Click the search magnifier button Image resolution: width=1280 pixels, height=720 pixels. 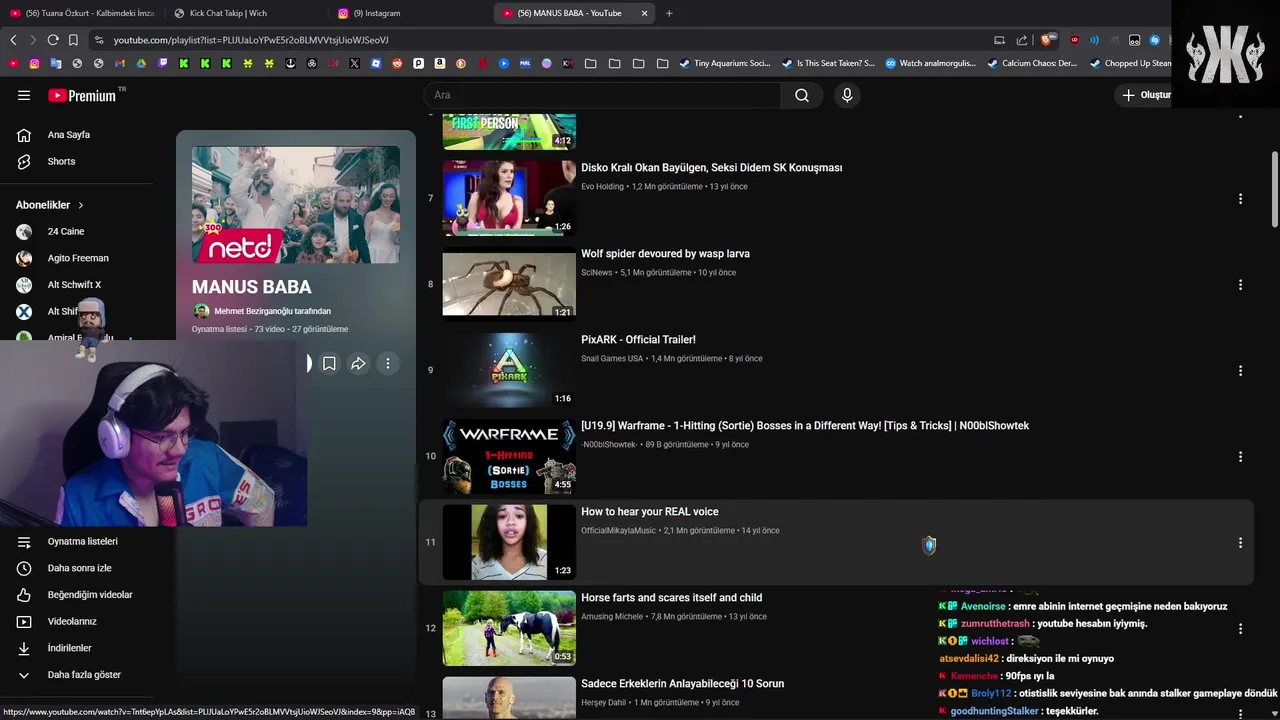(x=802, y=95)
